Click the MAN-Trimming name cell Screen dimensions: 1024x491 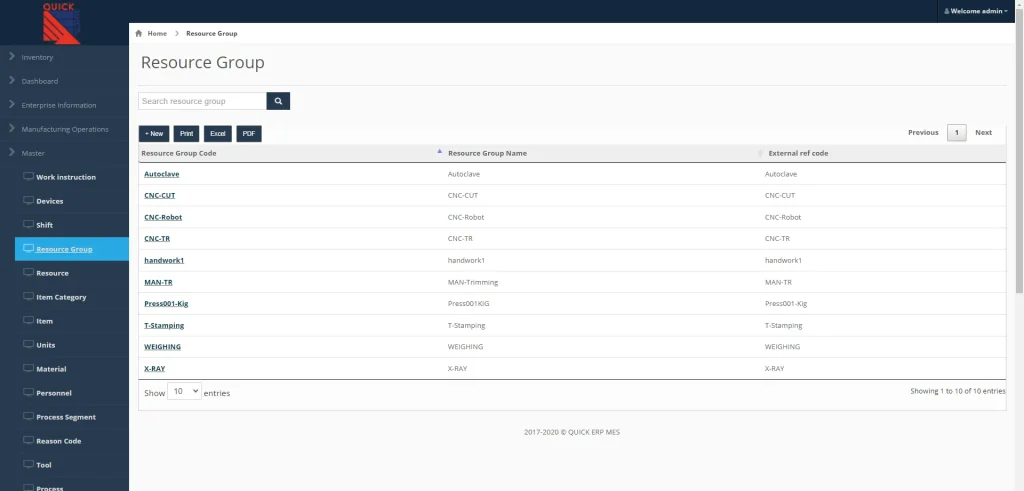473,282
